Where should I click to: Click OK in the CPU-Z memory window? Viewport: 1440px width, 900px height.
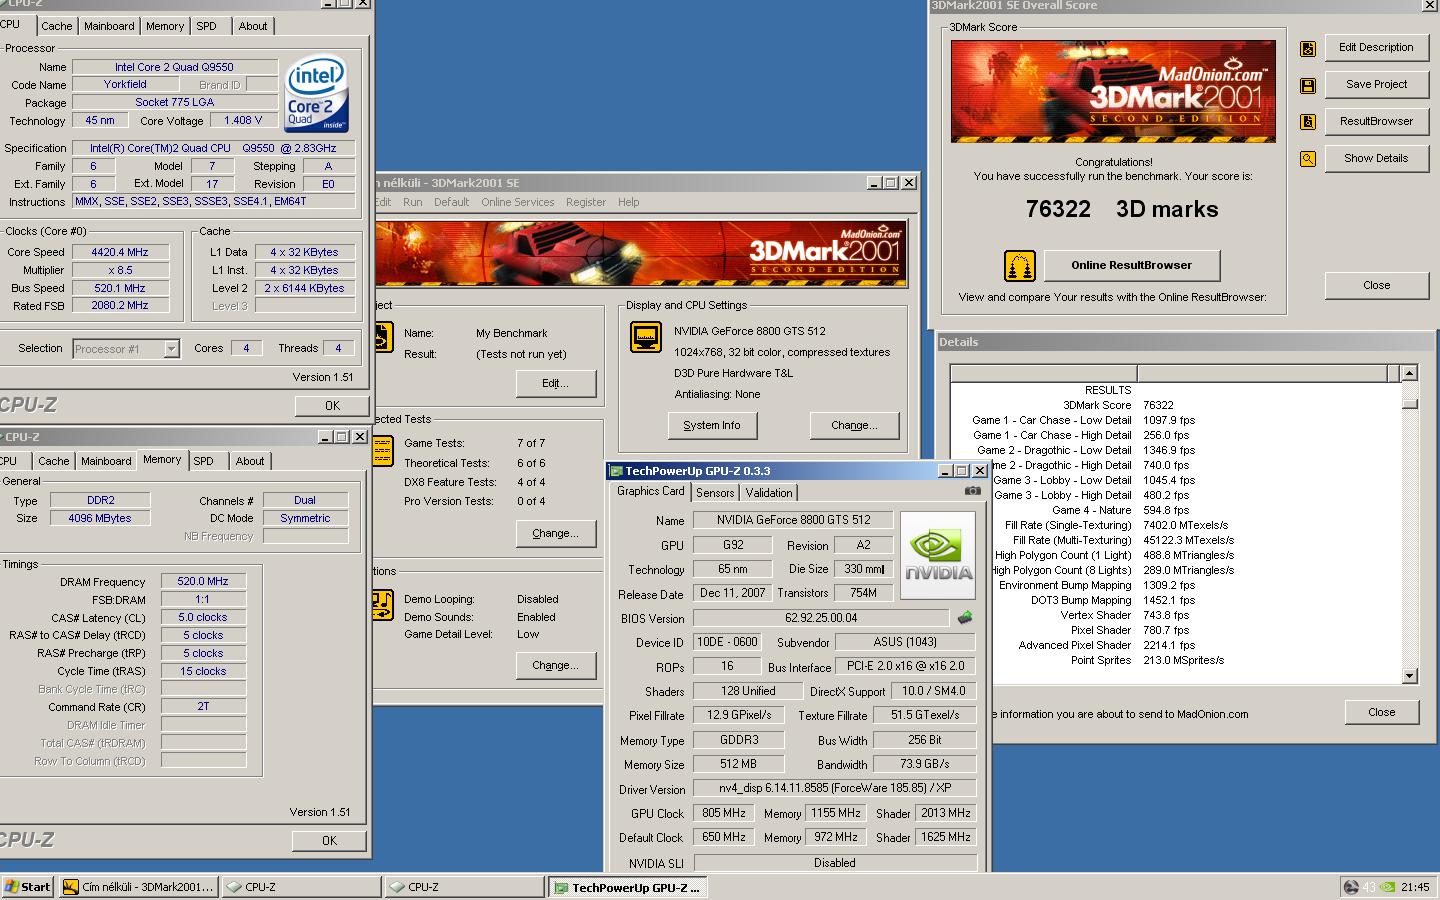click(x=329, y=841)
